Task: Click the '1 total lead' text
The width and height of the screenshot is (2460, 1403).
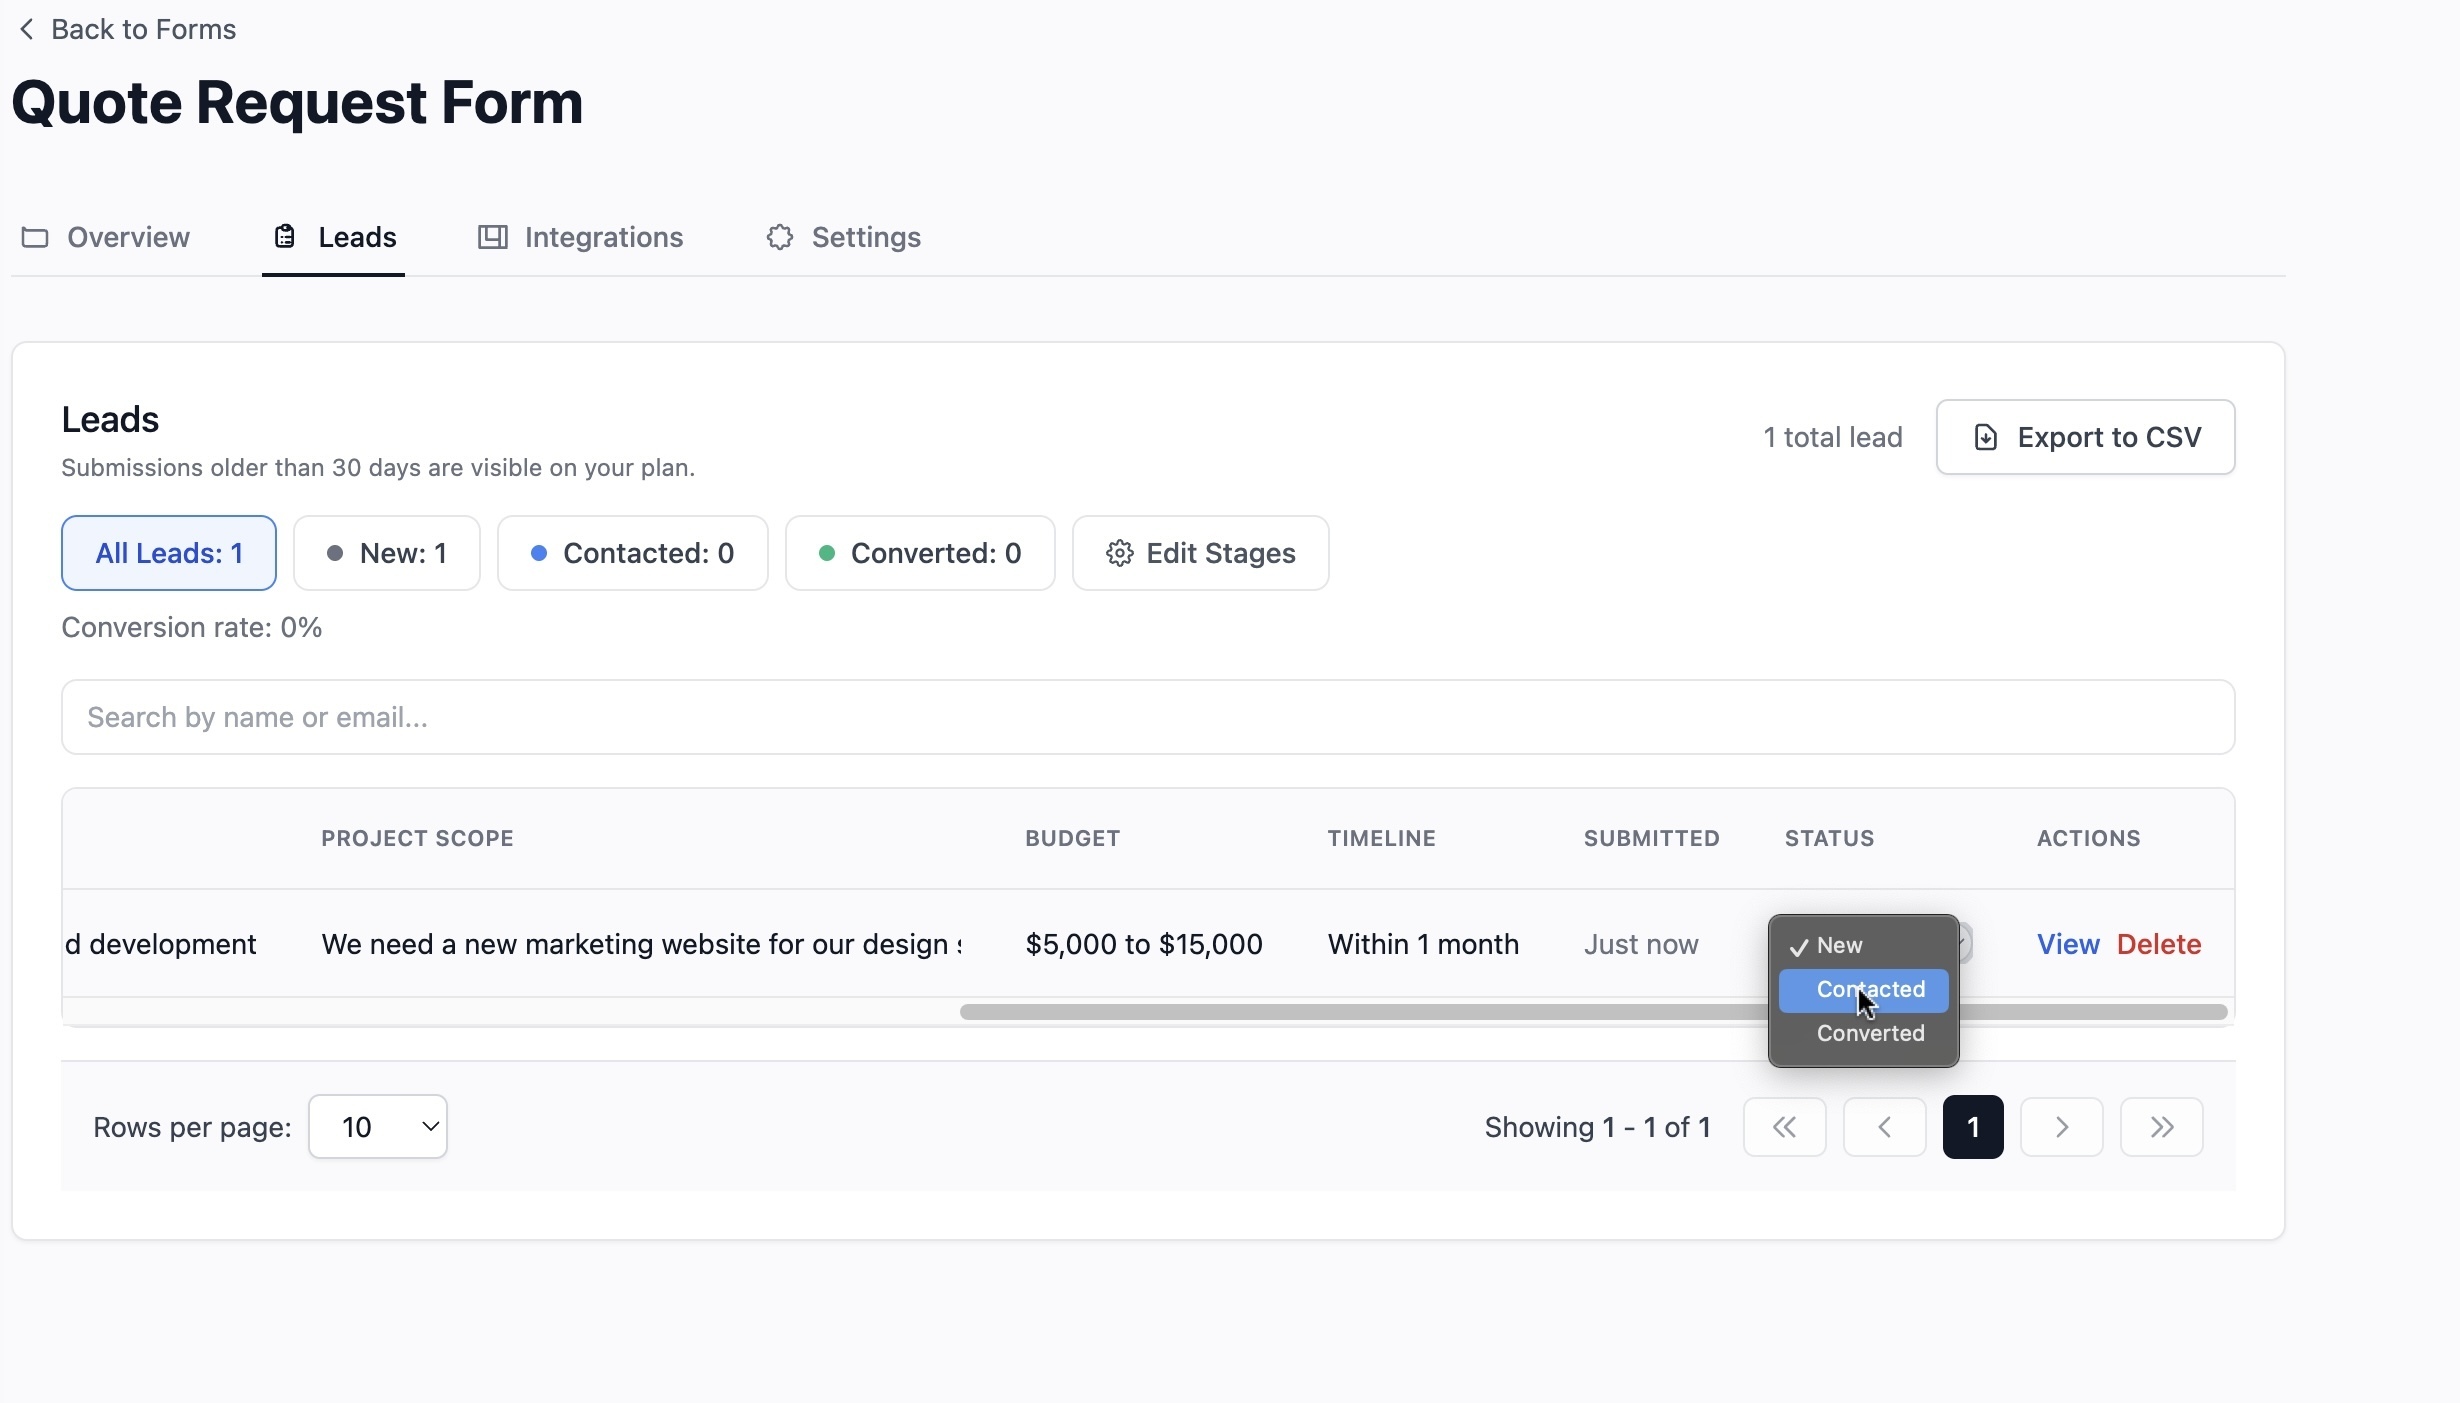Action: pyautogui.click(x=1833, y=437)
